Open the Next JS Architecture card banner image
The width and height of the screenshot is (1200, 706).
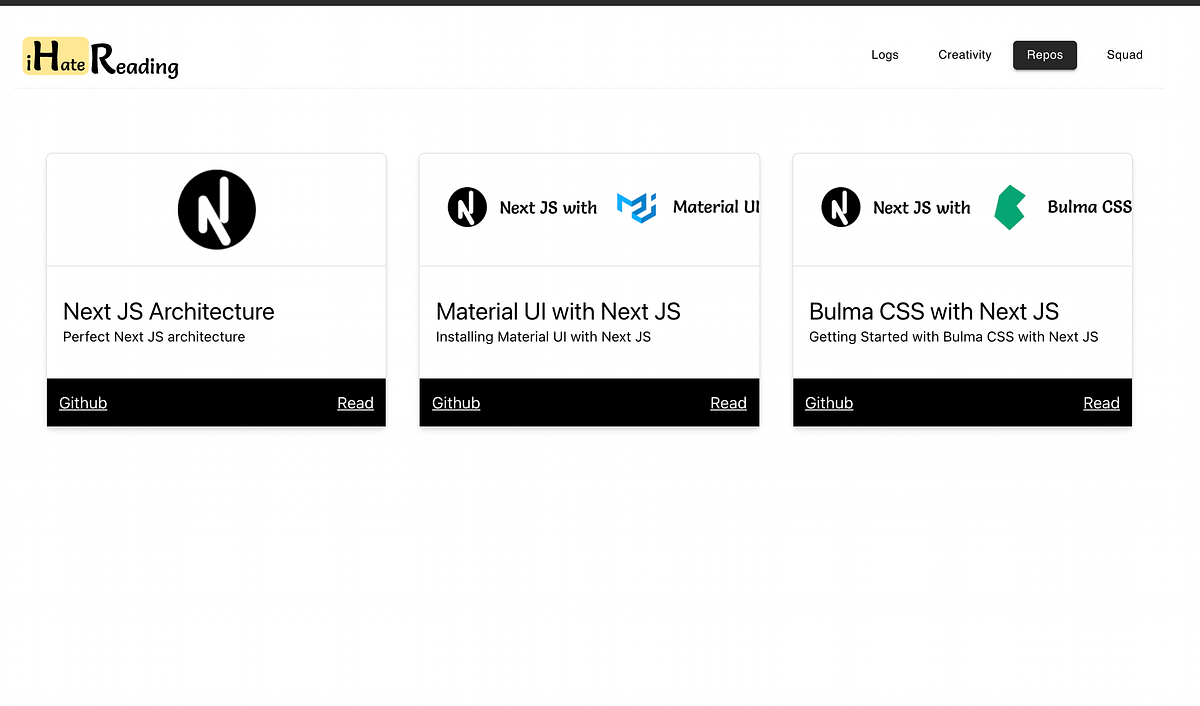(216, 208)
